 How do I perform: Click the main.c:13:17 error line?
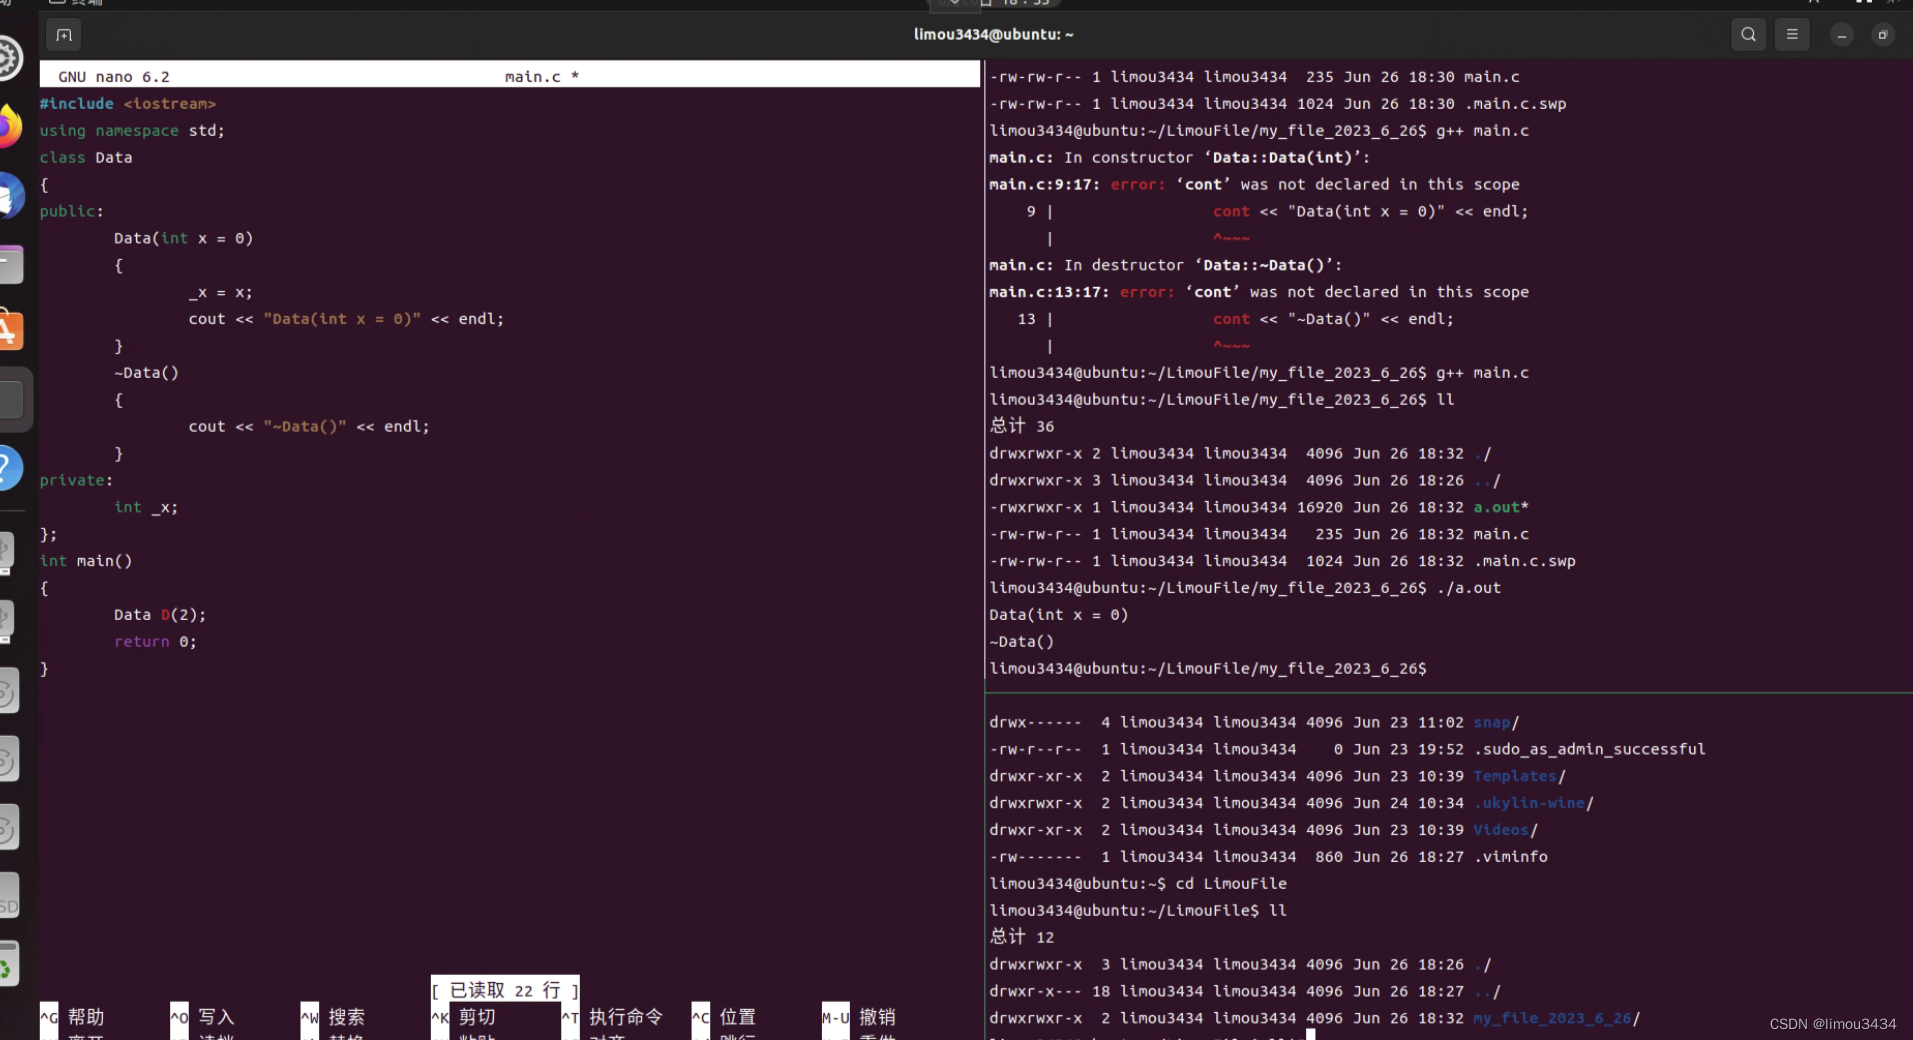coord(1259,292)
